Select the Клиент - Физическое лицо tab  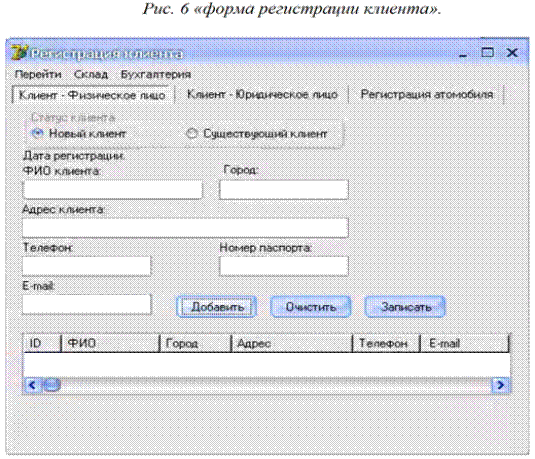click(x=92, y=95)
